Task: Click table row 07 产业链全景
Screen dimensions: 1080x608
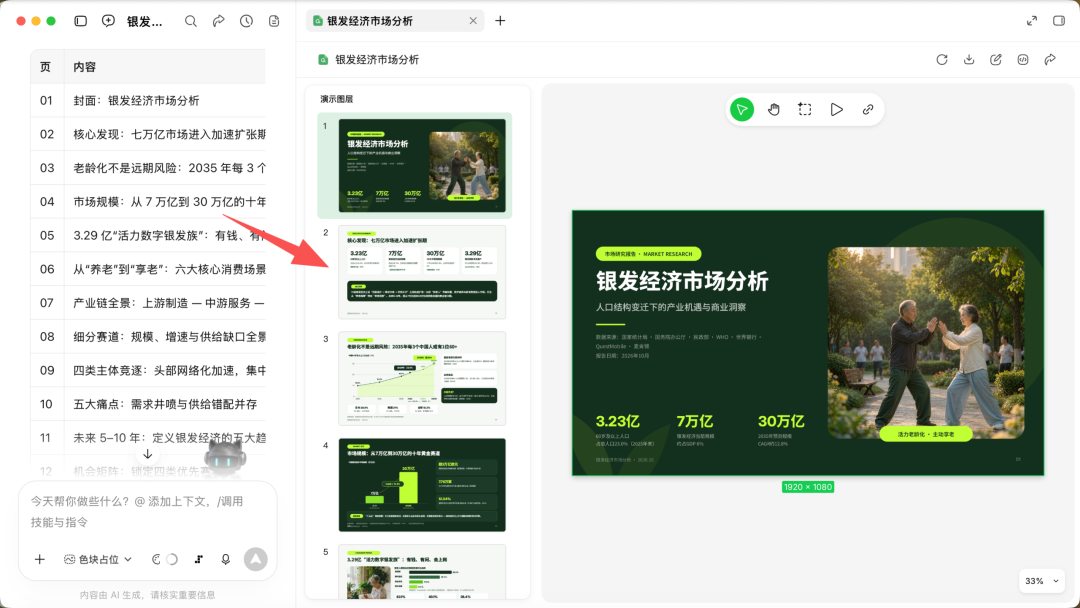Action: click(x=147, y=303)
